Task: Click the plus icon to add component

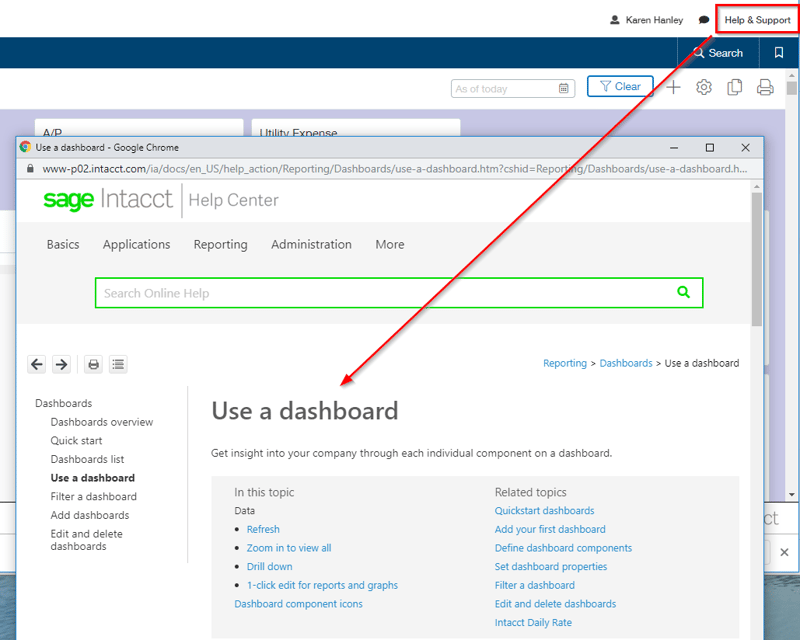Action: (673, 88)
